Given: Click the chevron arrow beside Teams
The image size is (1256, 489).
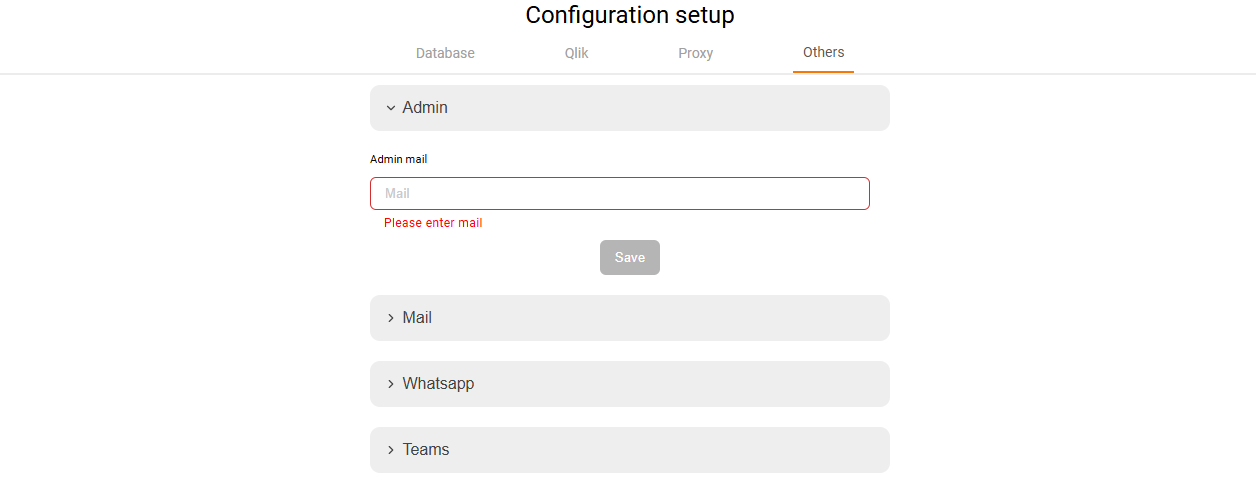Looking at the screenshot, I should click(391, 450).
